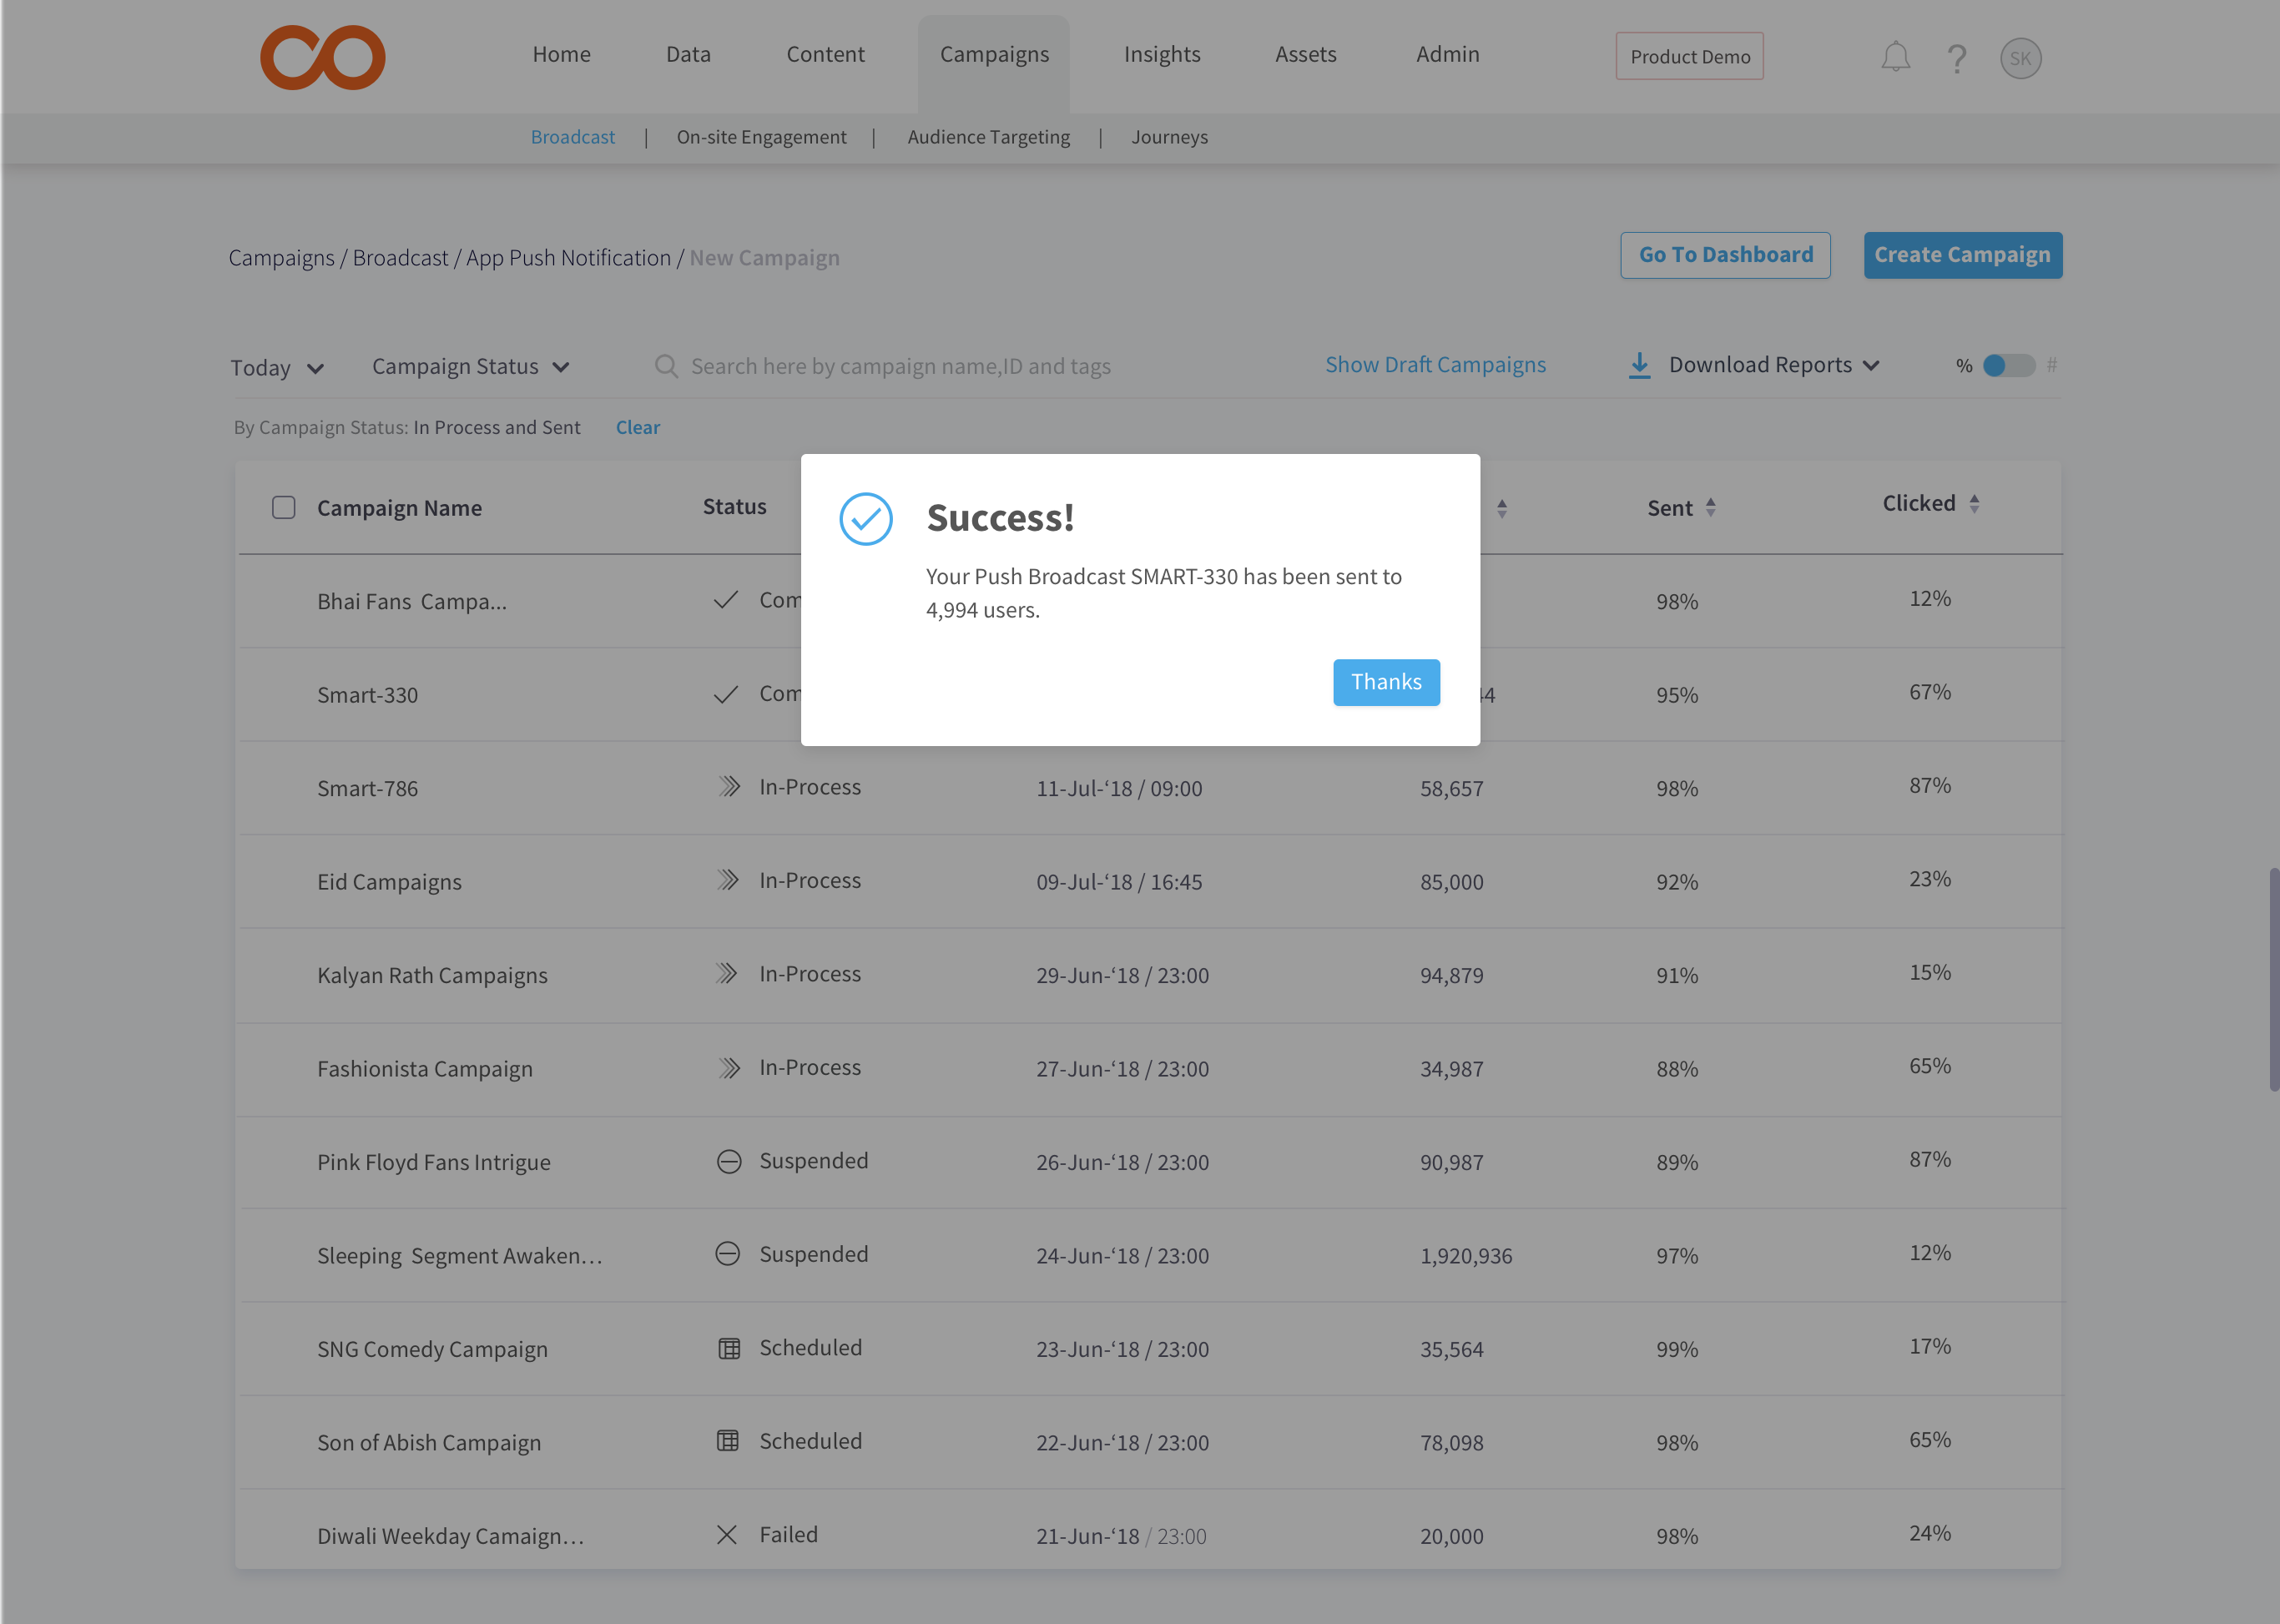Click the campaign search input field
The image size is (2280, 1624).
coord(900,366)
